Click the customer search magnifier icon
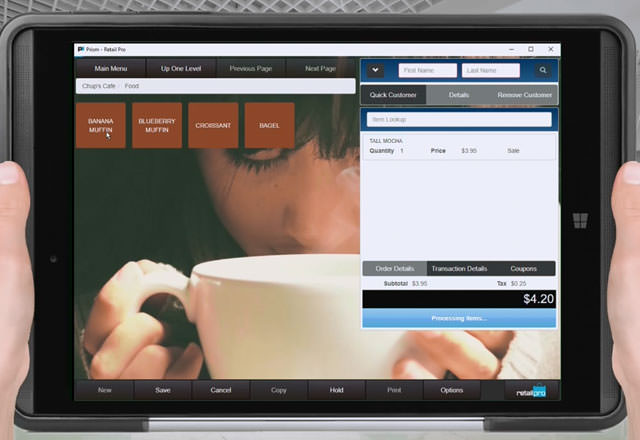The height and width of the screenshot is (440, 640). point(543,70)
